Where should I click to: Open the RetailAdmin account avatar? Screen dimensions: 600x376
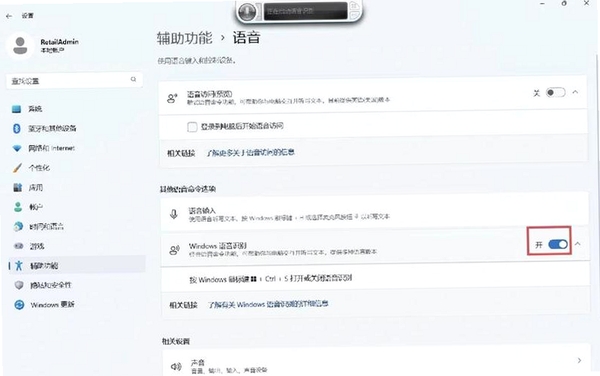[x=20, y=46]
